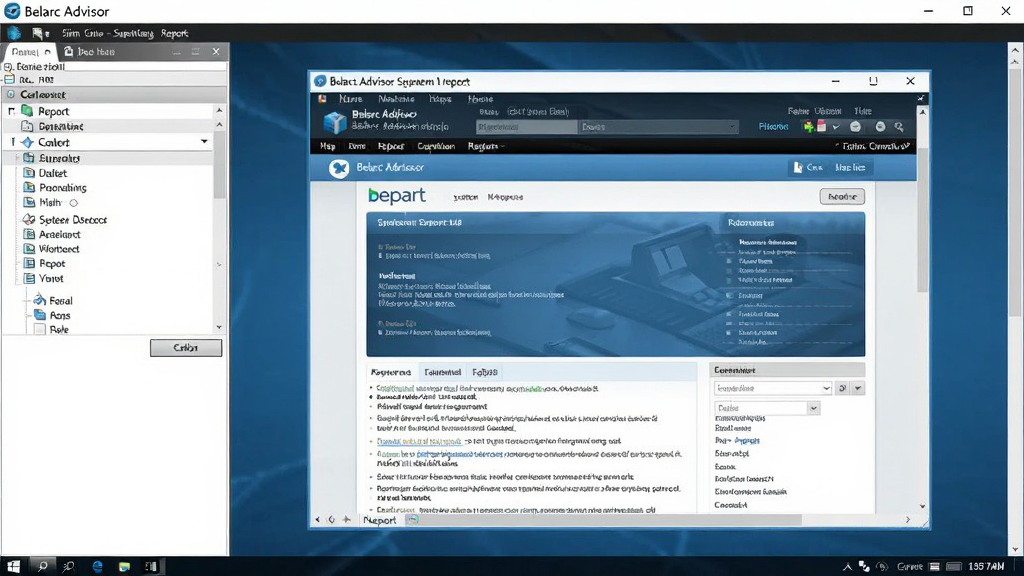Click the plus arrow icon left of Report tab

[x=347, y=520]
